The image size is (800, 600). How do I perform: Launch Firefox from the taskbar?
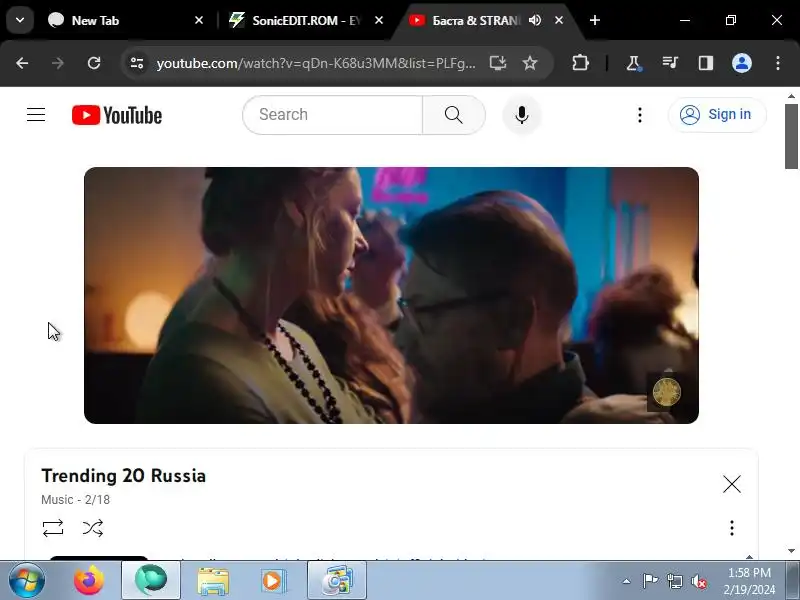(x=88, y=580)
